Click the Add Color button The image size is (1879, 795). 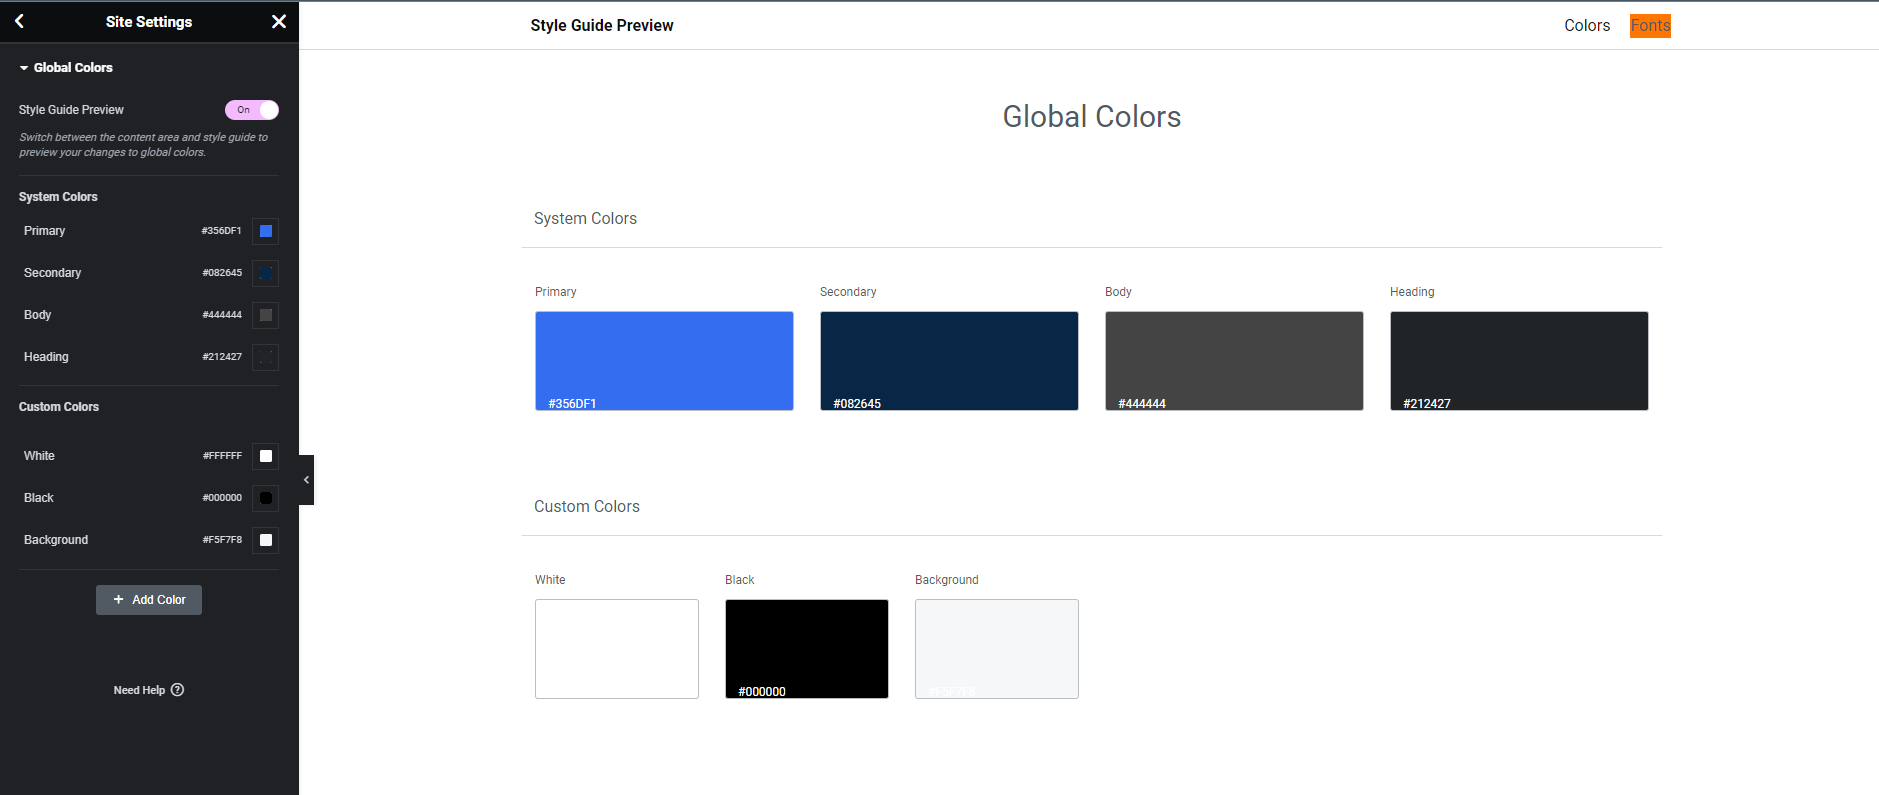(x=149, y=600)
